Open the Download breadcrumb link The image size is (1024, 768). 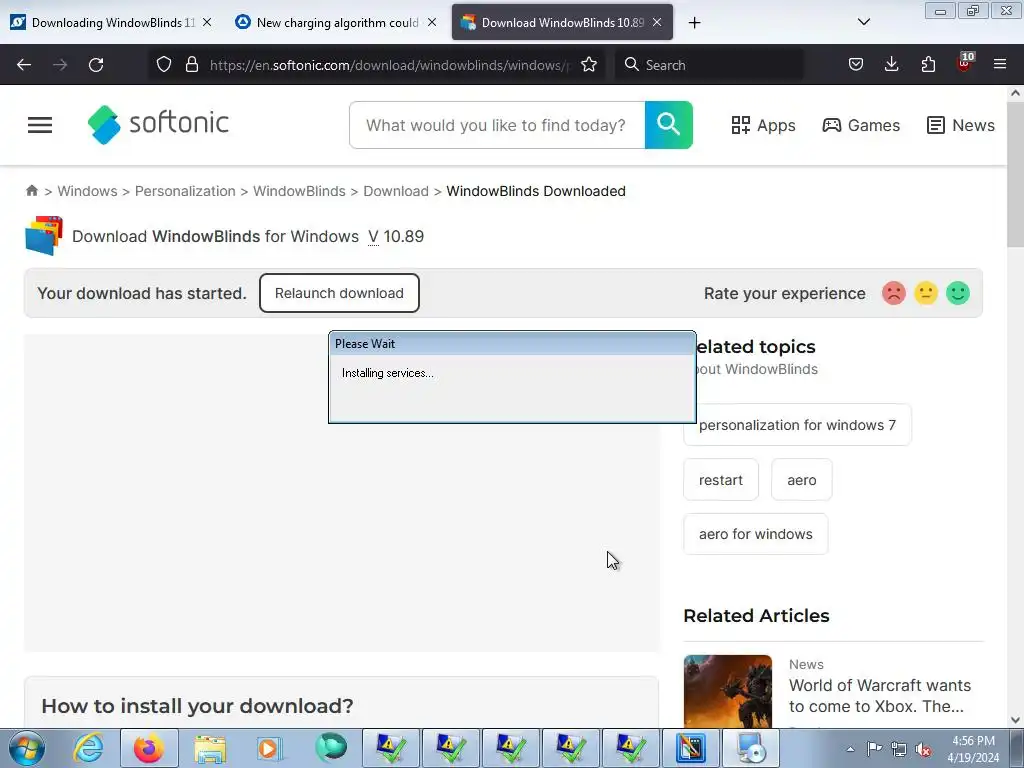396,191
